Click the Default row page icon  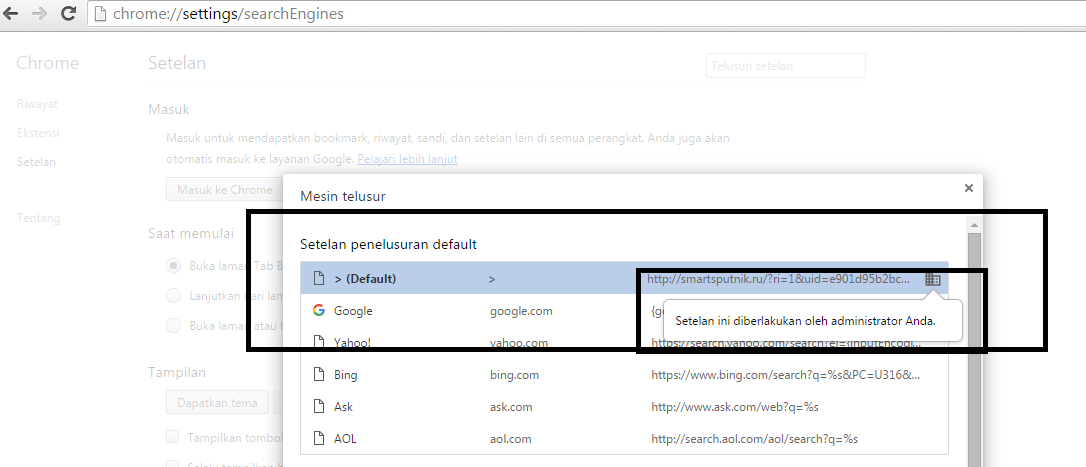[319, 279]
